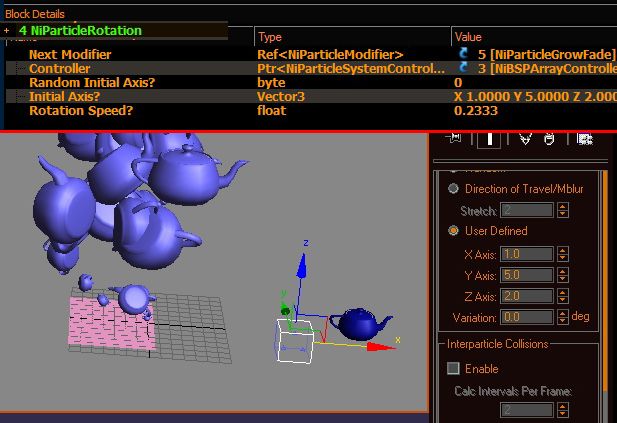Click the 5 [NiParticleGrowFade] value text

coord(547,54)
